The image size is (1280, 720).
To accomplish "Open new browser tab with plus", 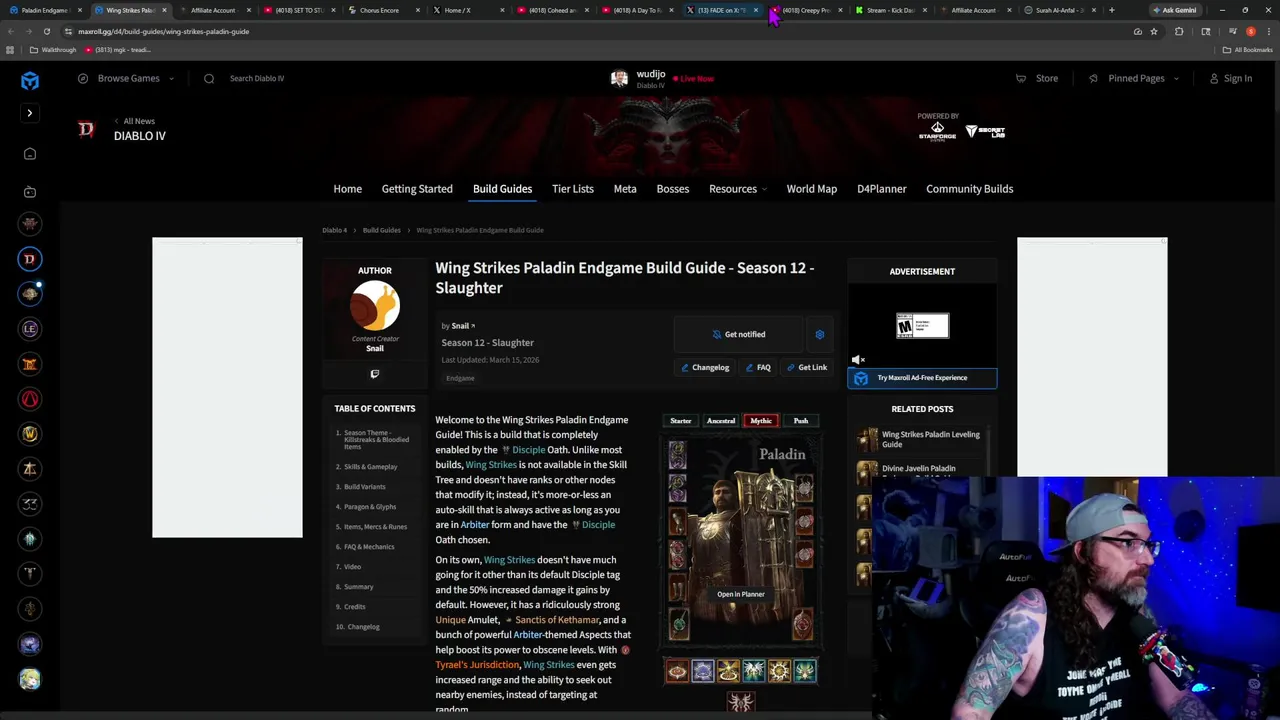I will tap(1111, 10).
